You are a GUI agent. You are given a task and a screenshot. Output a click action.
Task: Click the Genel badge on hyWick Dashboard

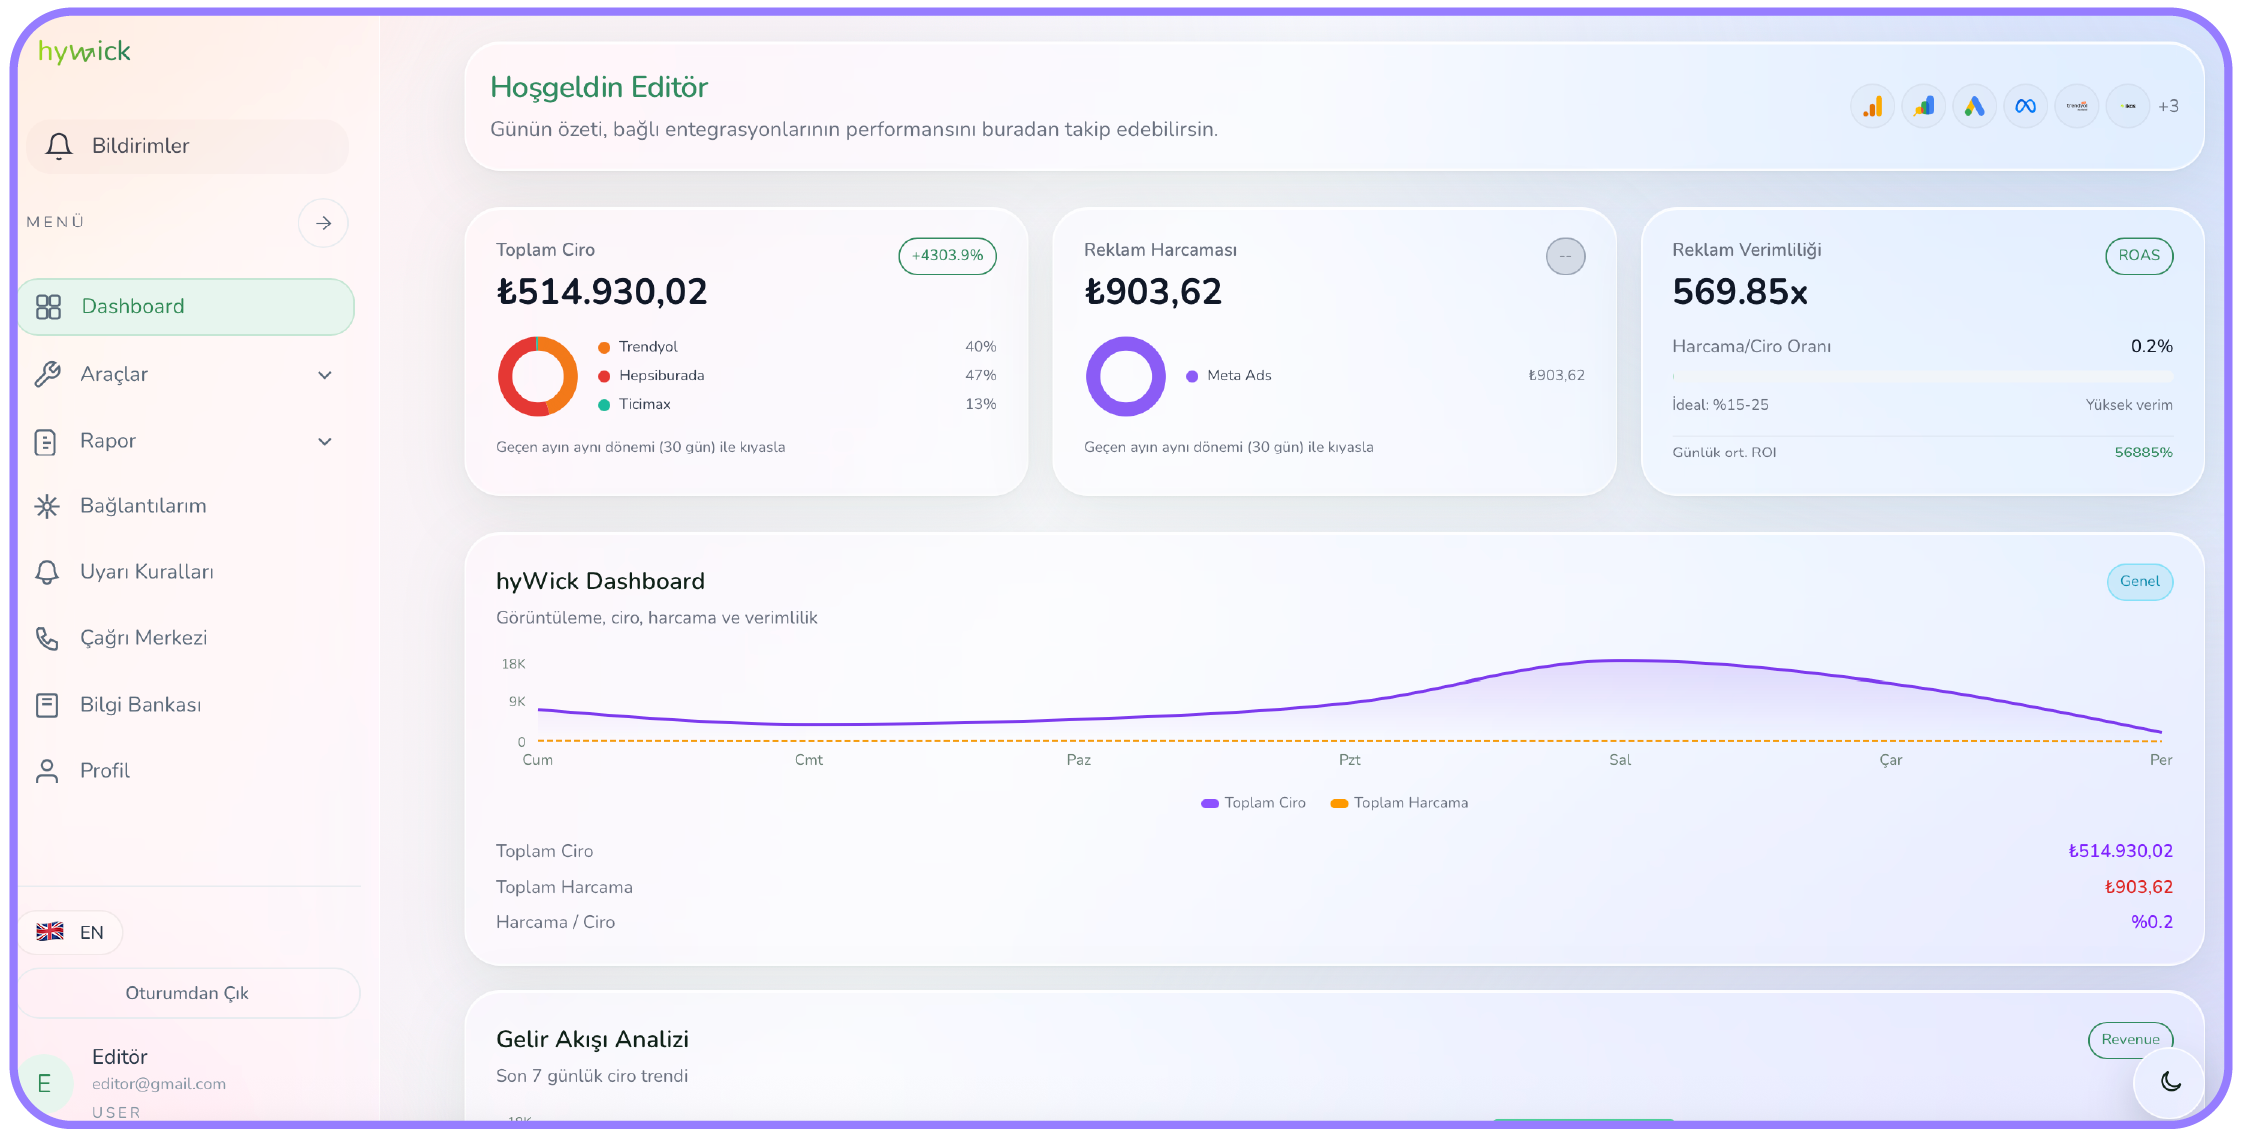(2140, 582)
